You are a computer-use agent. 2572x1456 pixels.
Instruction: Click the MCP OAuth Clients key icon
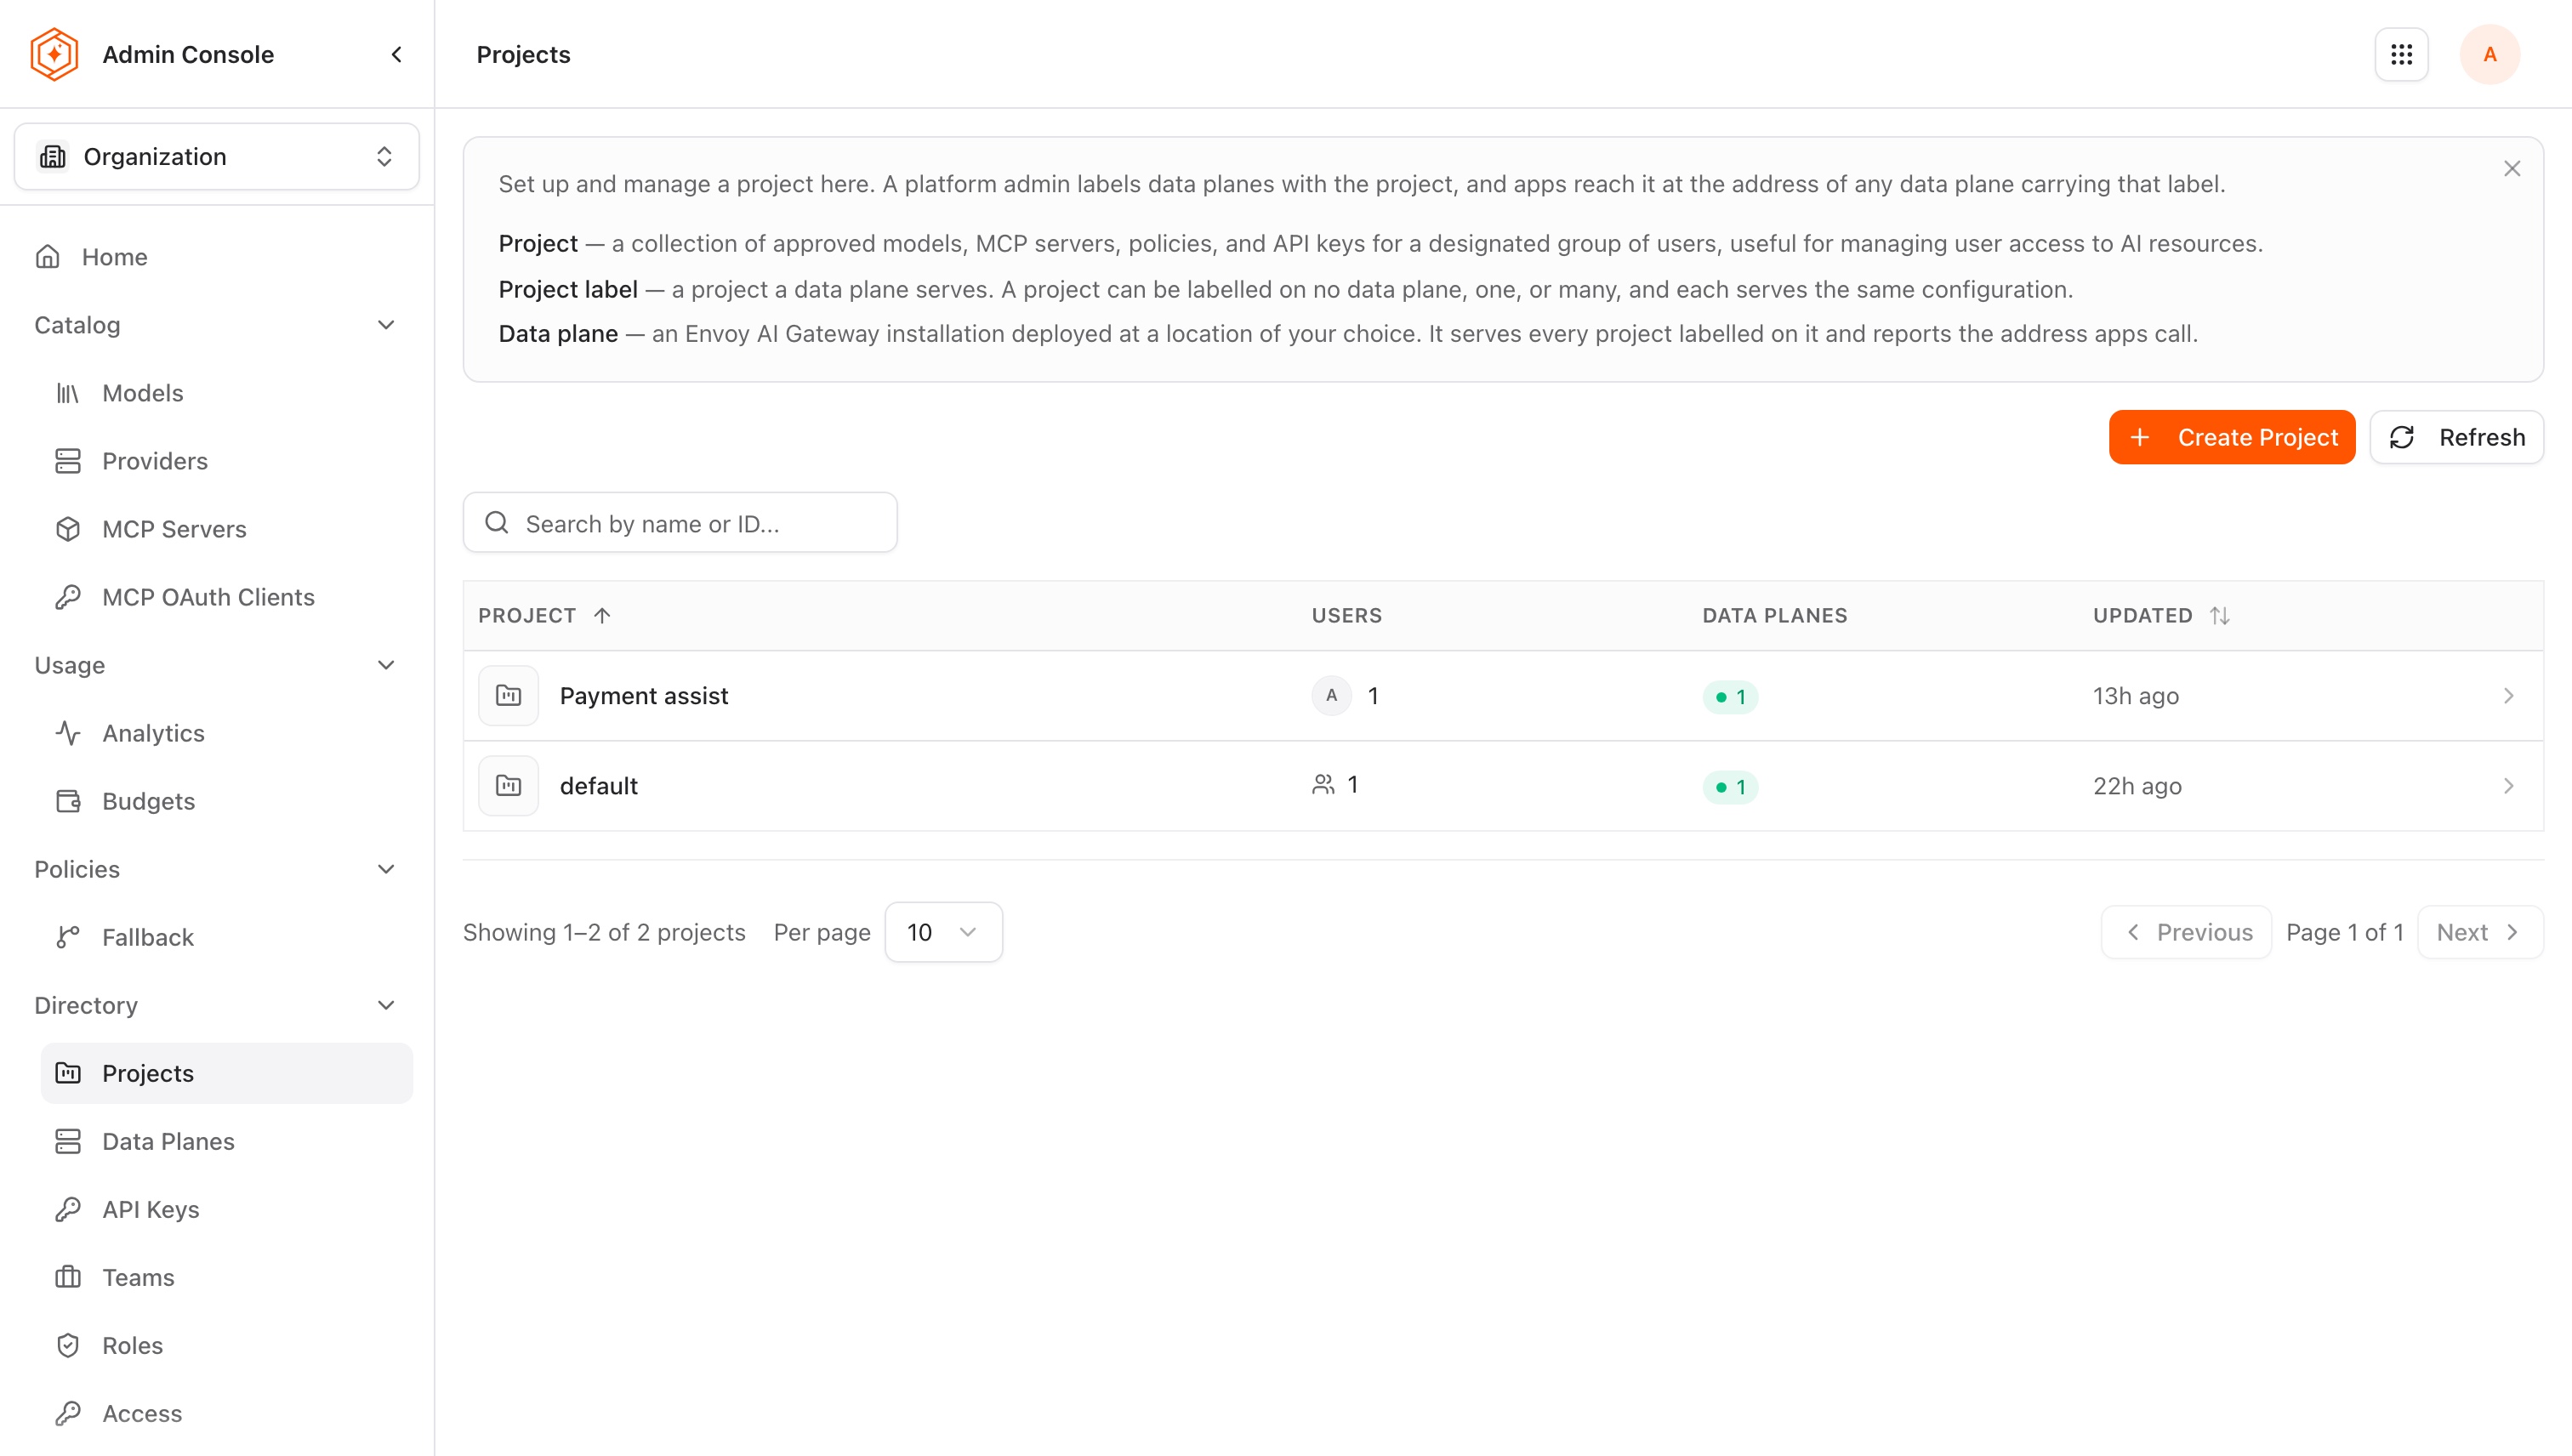click(68, 597)
